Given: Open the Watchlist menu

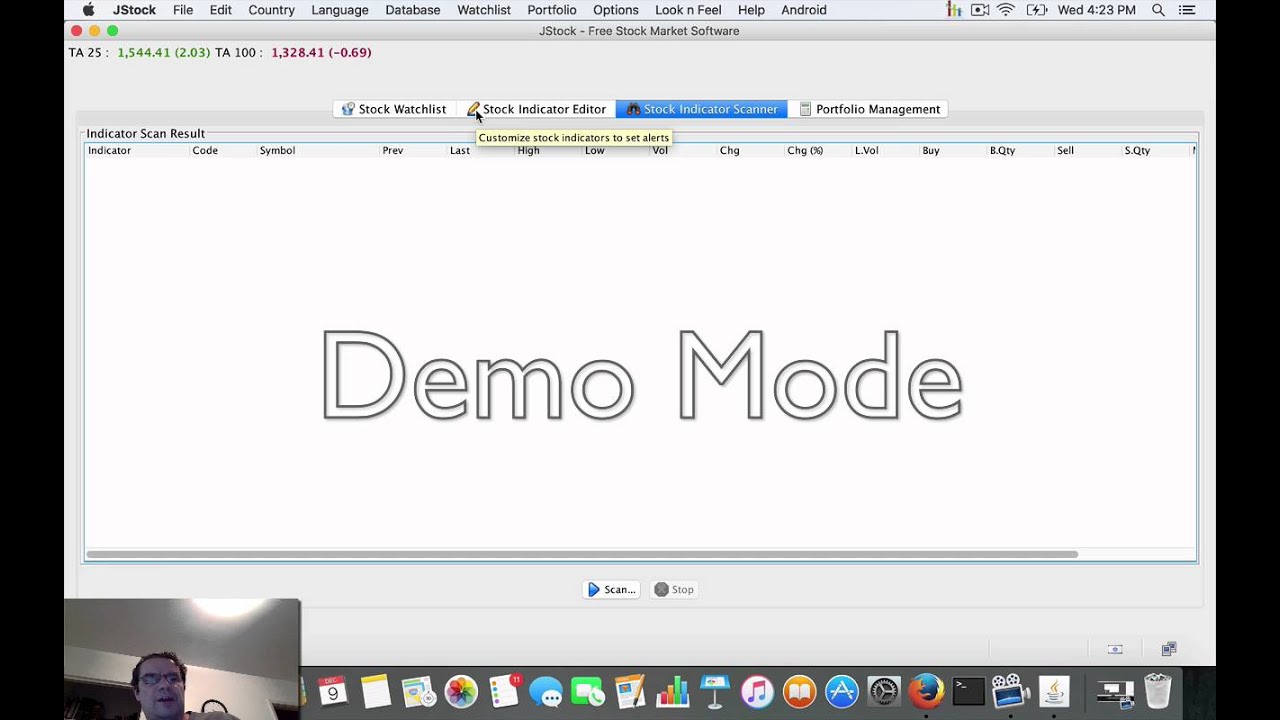Looking at the screenshot, I should [x=484, y=10].
